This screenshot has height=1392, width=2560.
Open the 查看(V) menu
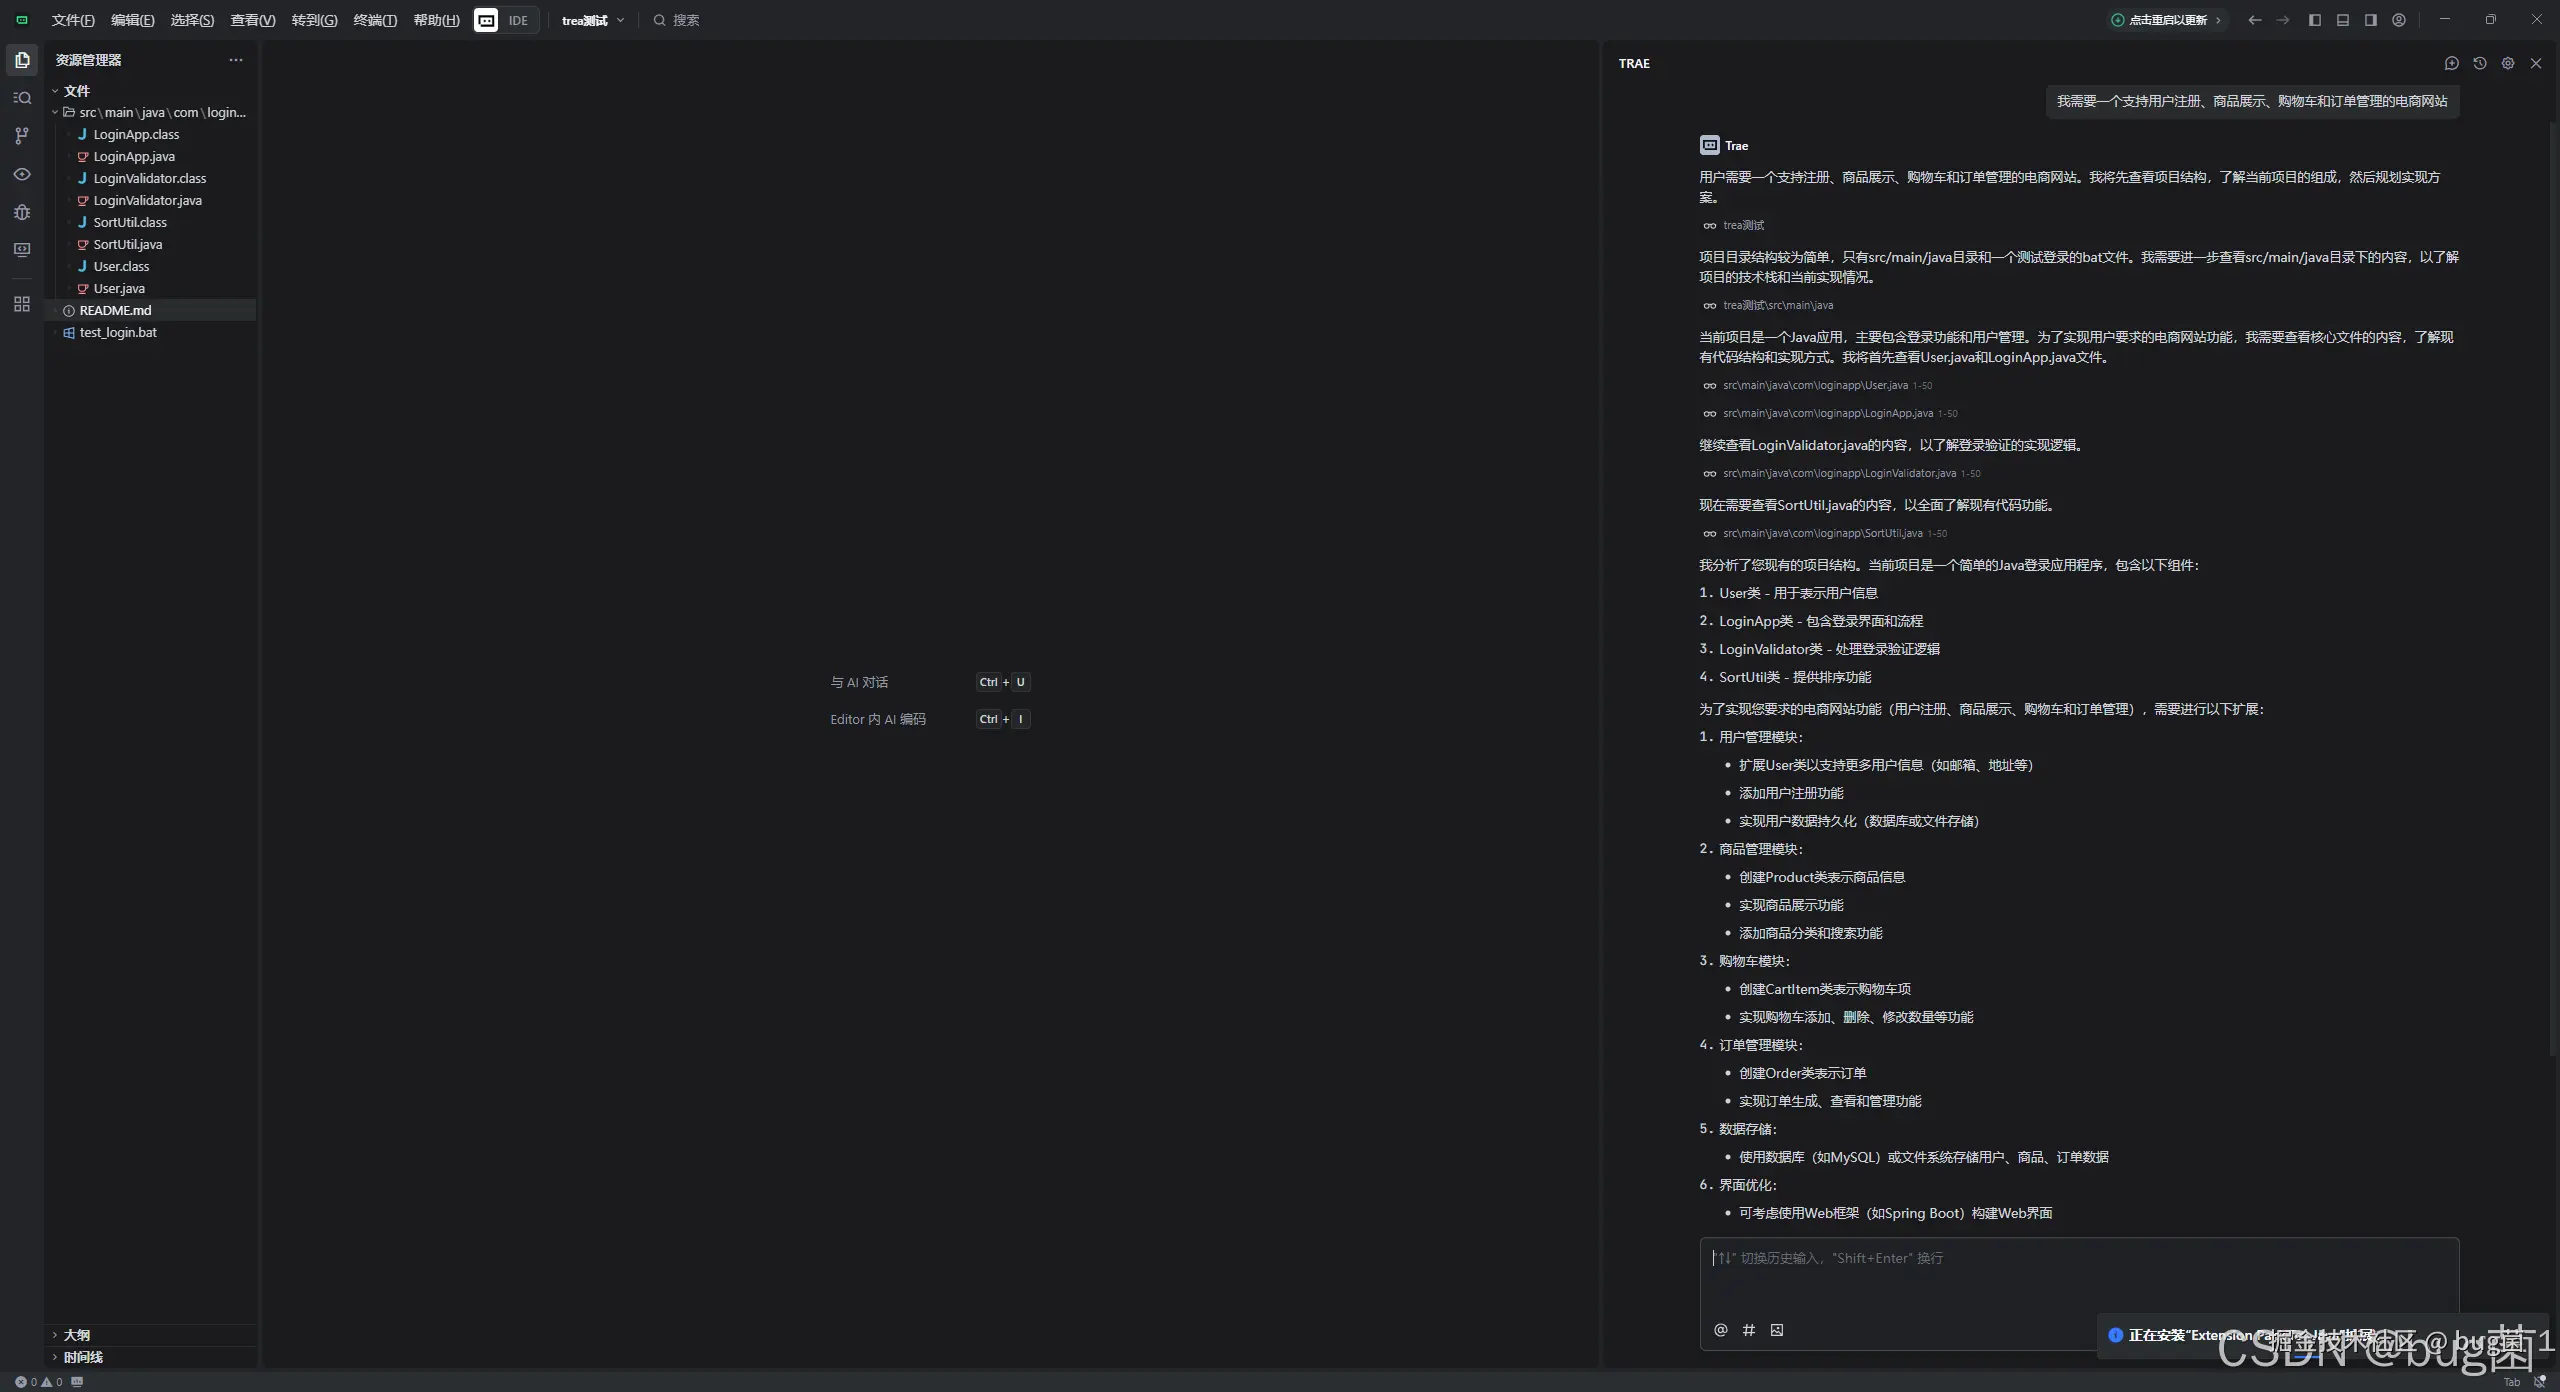252,20
